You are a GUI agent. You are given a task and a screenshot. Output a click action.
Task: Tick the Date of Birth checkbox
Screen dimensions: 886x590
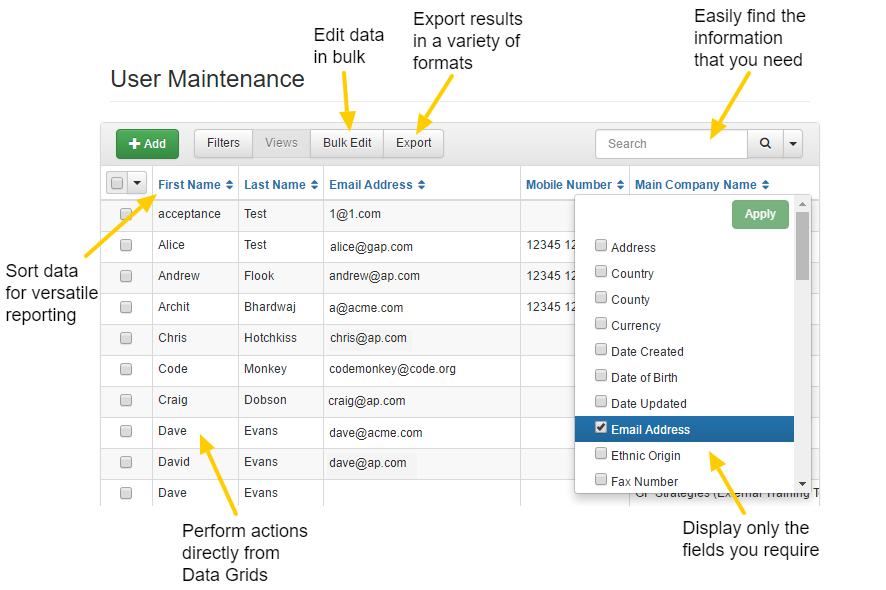click(601, 376)
